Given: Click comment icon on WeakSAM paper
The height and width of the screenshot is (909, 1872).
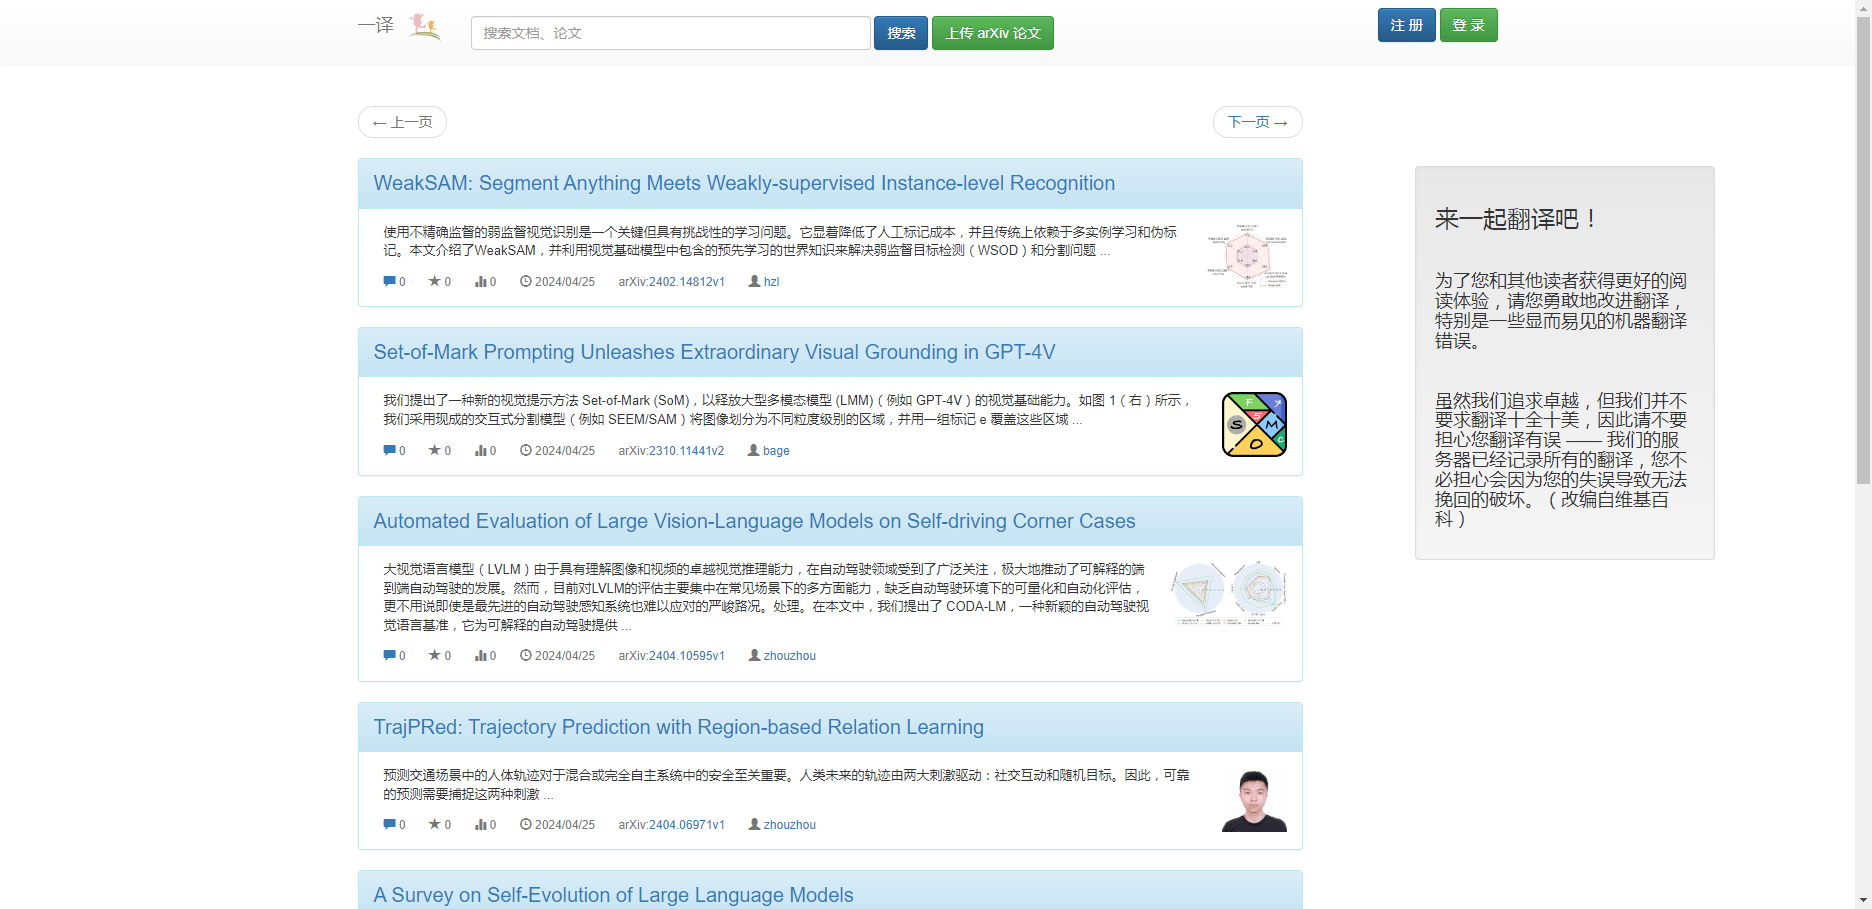Looking at the screenshot, I should tap(389, 282).
